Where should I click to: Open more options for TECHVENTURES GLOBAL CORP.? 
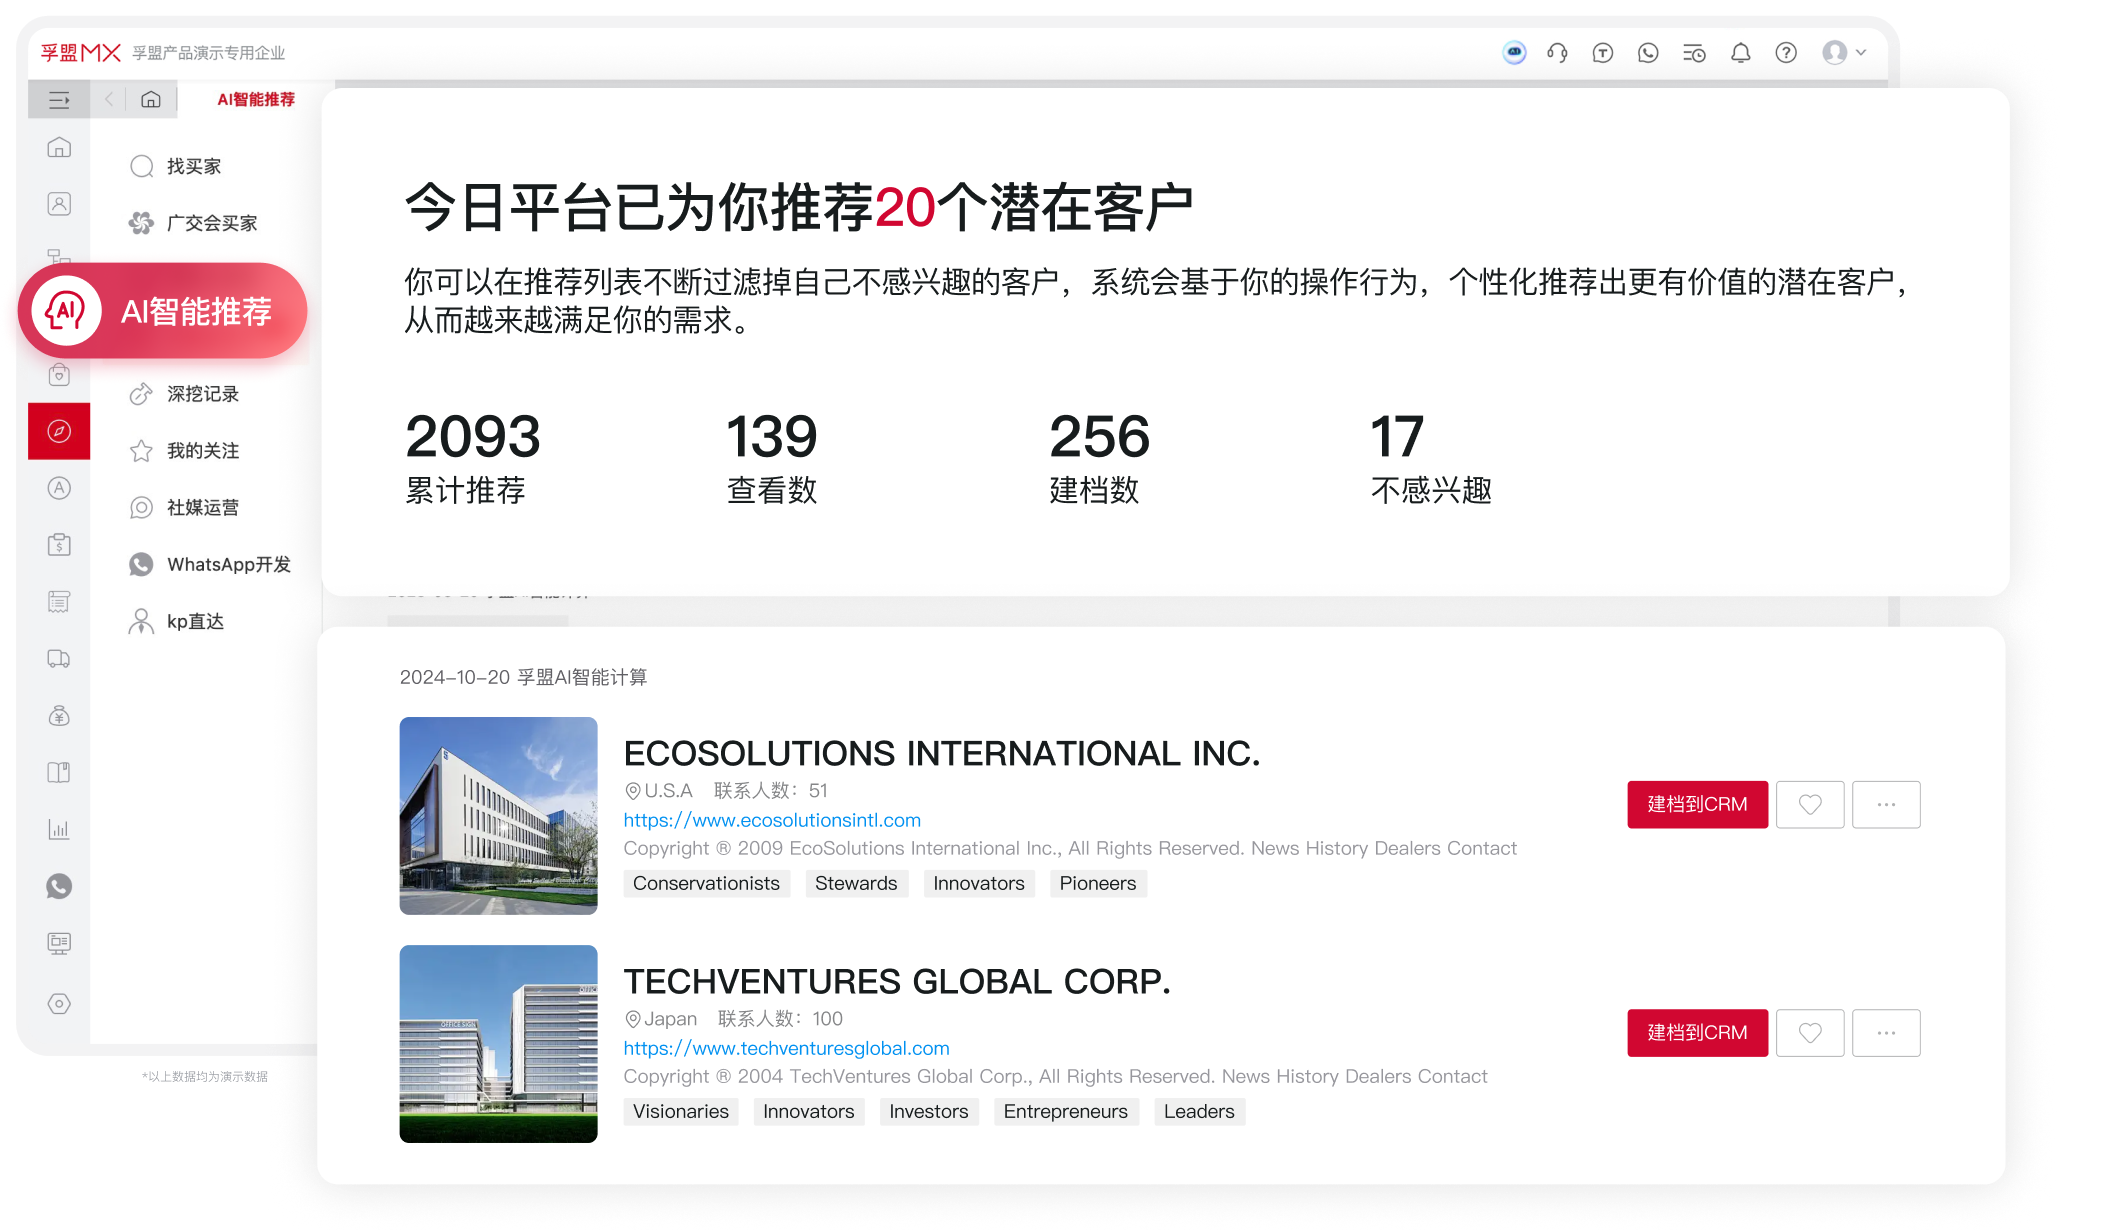[x=1886, y=1033]
